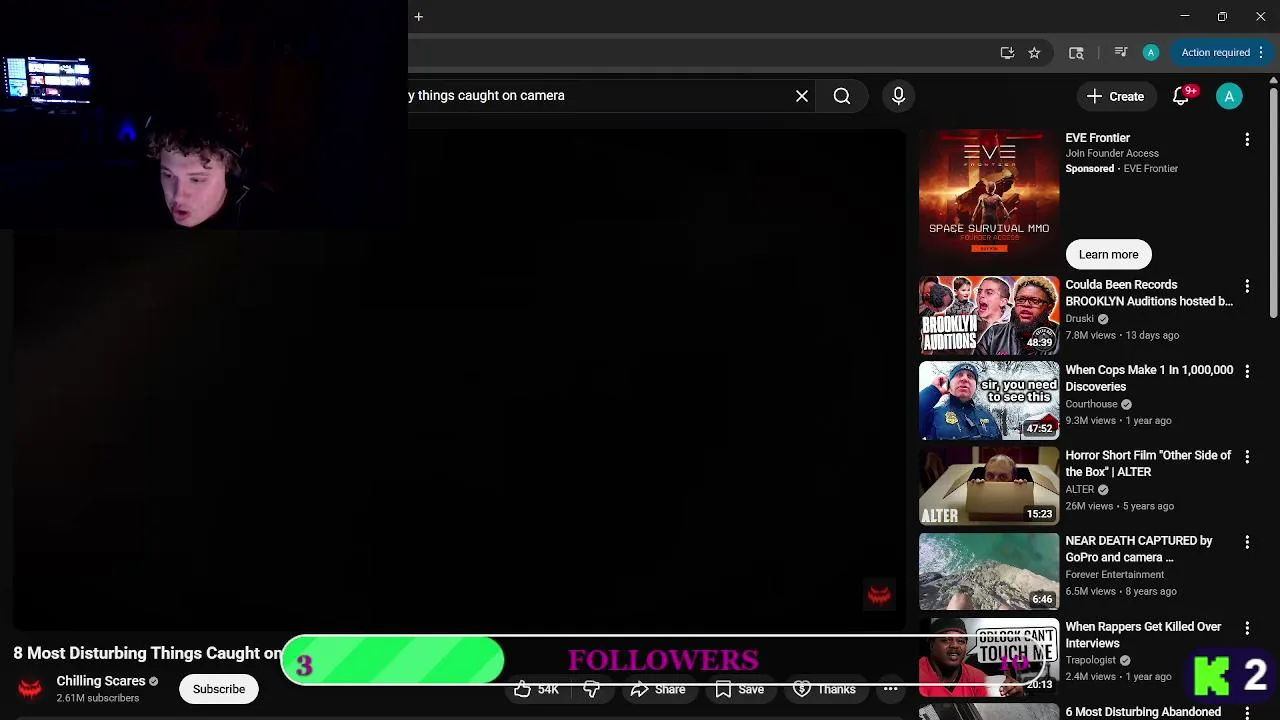Dislike the video with thumbs down
Screen dimensions: 1280x720
click(592, 689)
